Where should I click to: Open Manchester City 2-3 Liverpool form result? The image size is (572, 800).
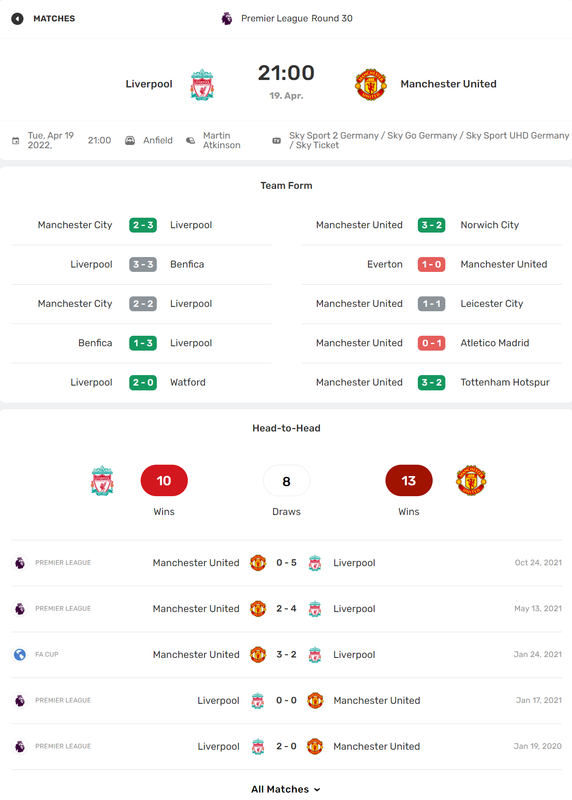[141, 225]
